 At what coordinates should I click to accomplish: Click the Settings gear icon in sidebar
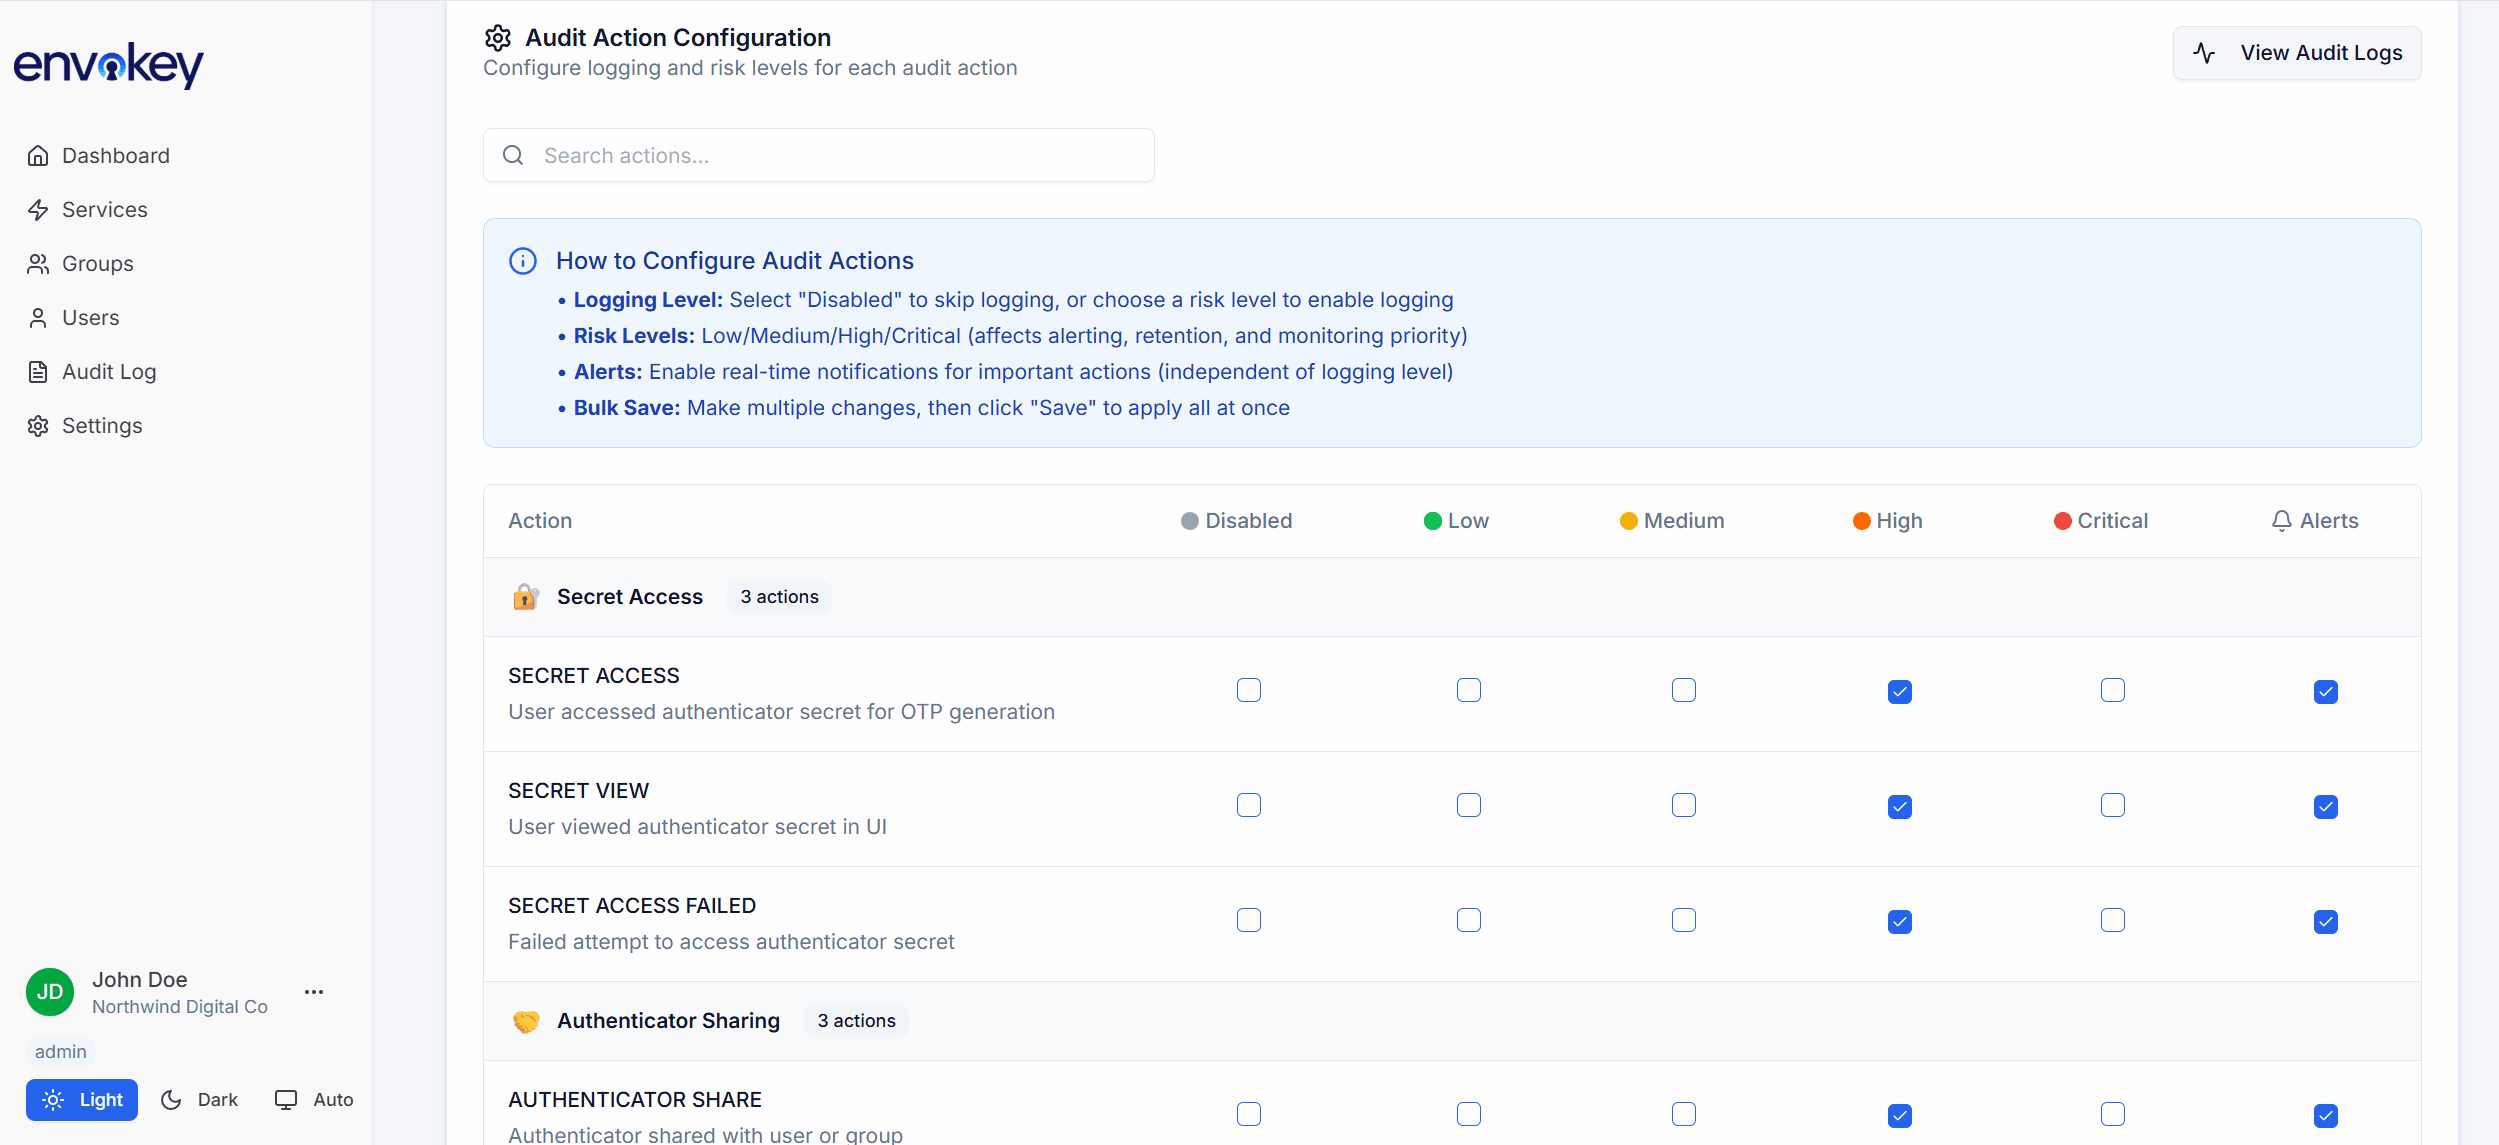click(38, 426)
